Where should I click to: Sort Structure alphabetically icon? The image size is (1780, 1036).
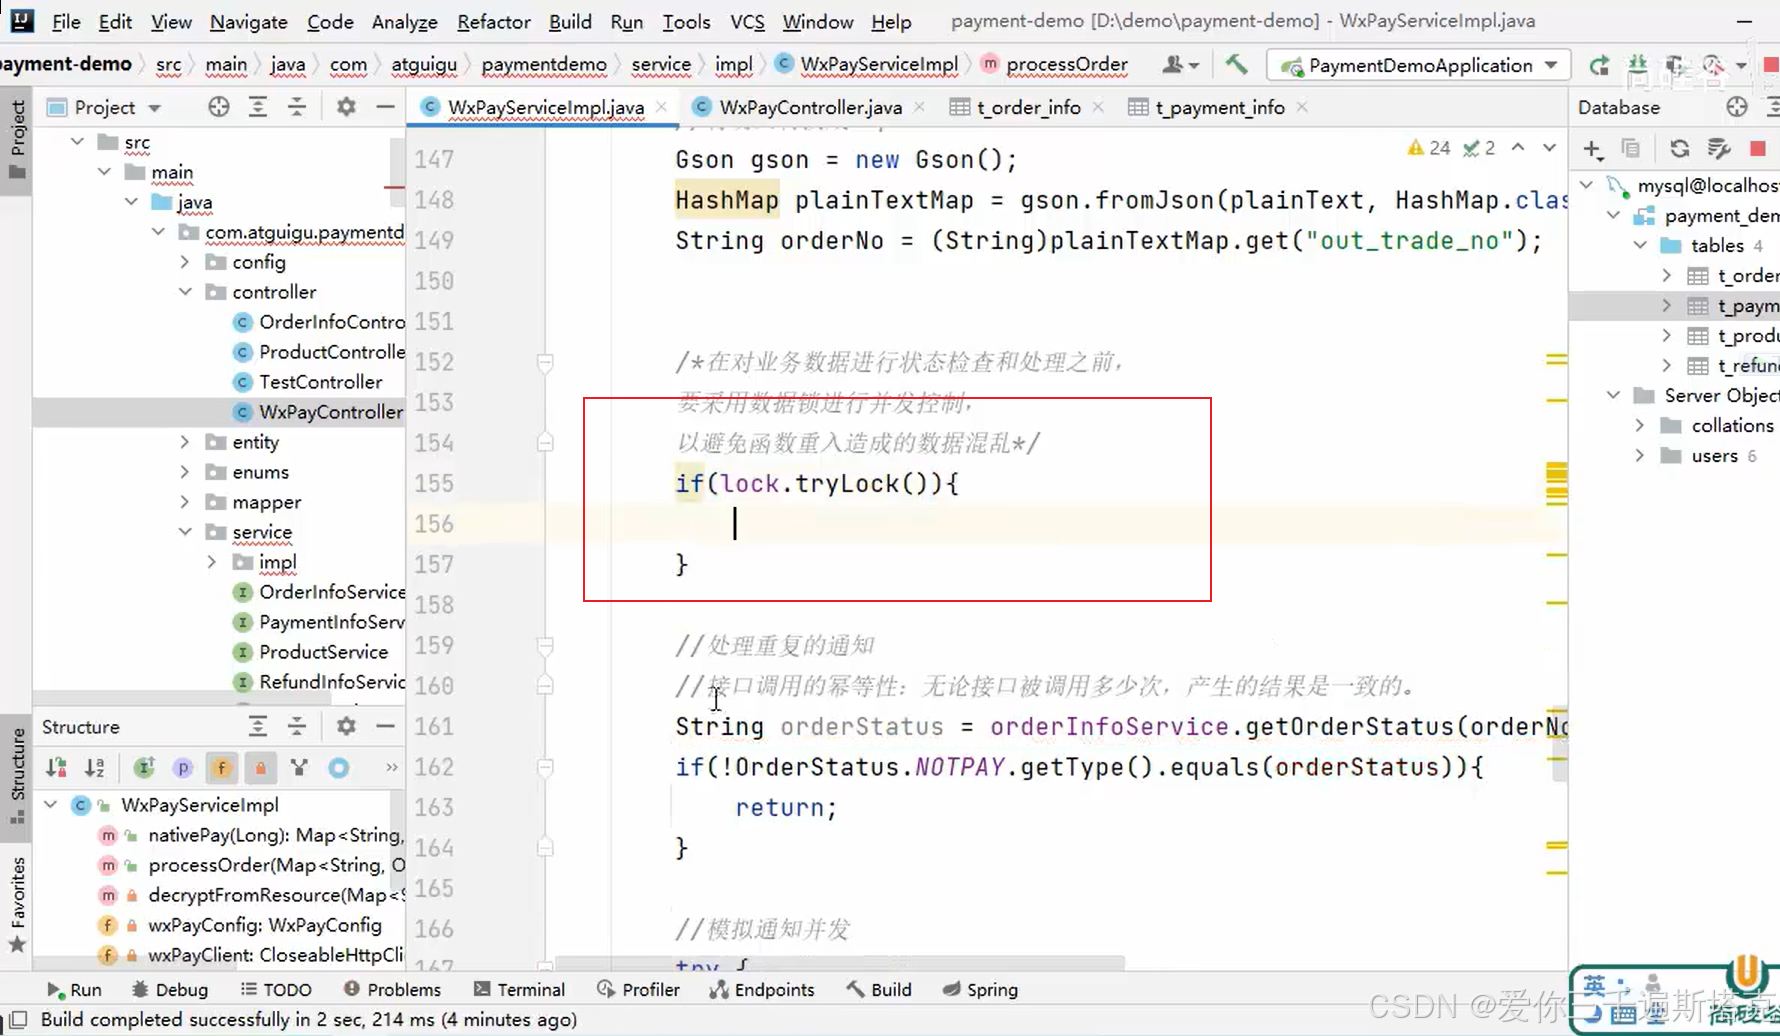point(95,768)
